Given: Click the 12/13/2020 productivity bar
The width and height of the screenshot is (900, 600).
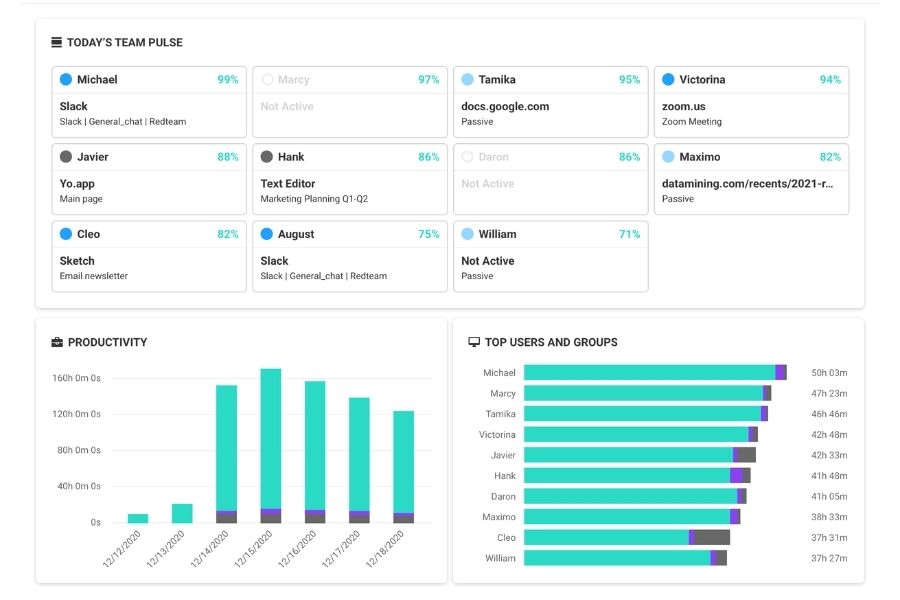Looking at the screenshot, I should (182, 513).
